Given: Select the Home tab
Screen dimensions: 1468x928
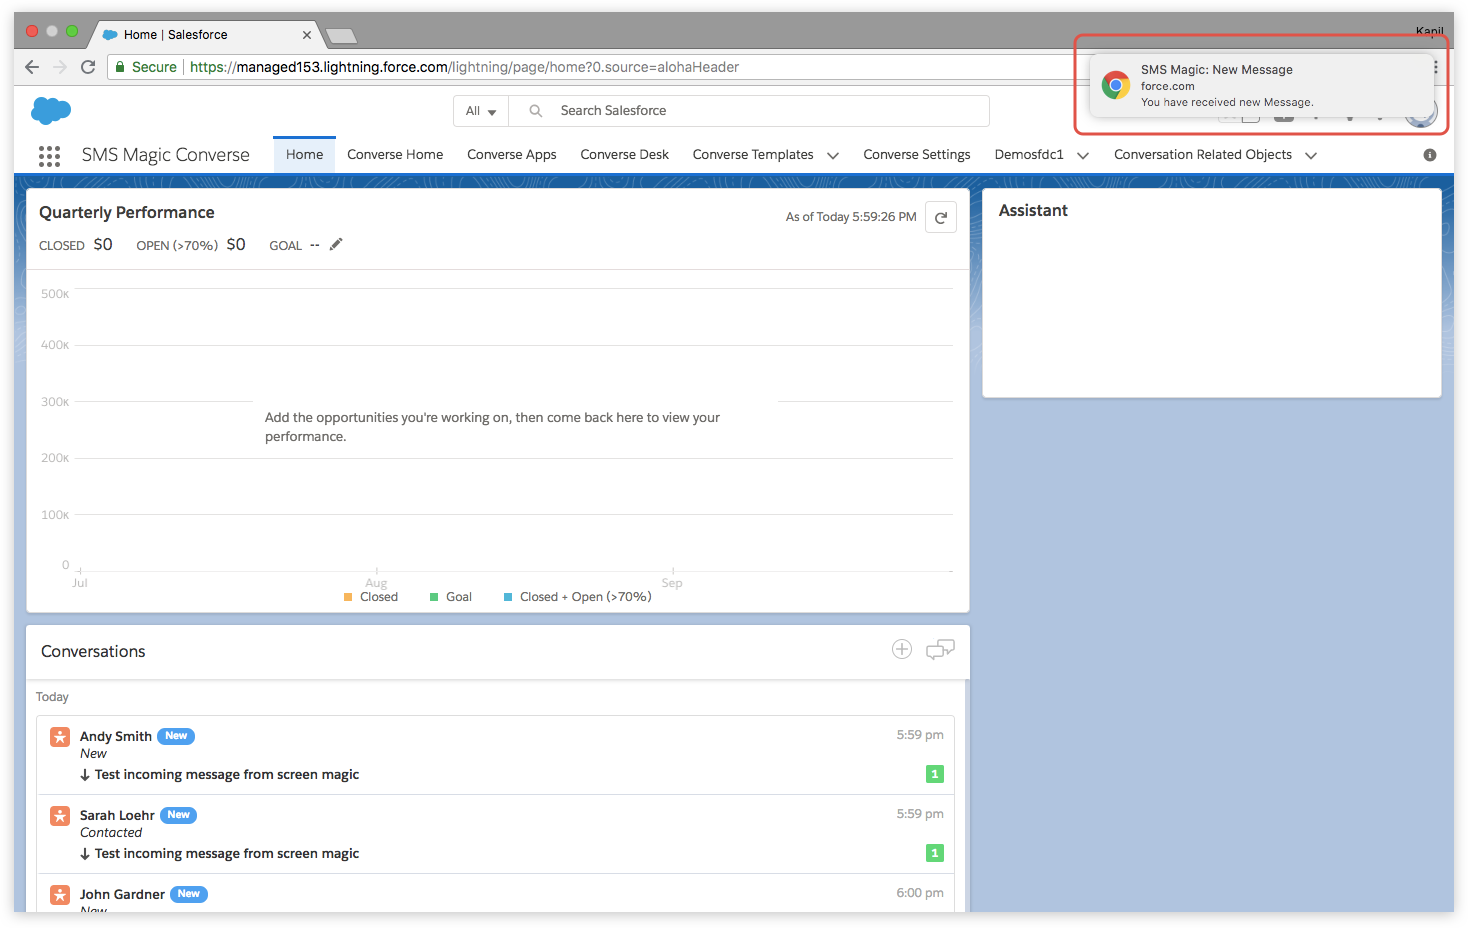Looking at the screenshot, I should [304, 154].
